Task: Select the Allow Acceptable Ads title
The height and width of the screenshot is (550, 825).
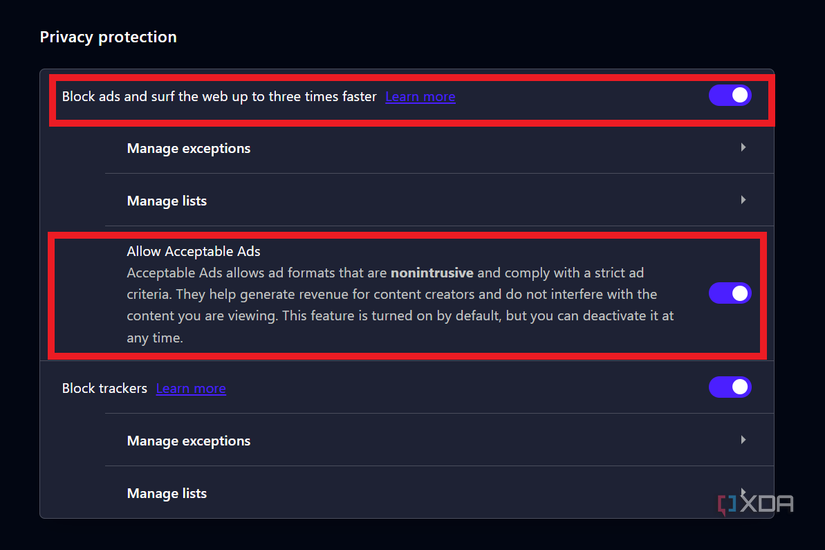Action: (x=194, y=252)
